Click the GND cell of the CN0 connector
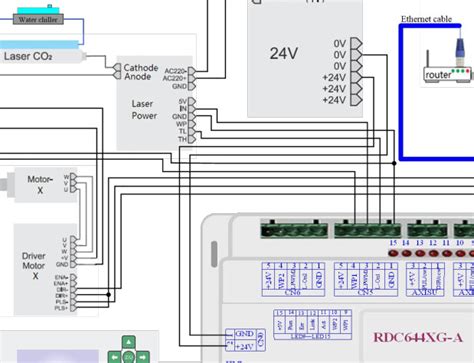This screenshot has width=474, height=363. coord(244,334)
